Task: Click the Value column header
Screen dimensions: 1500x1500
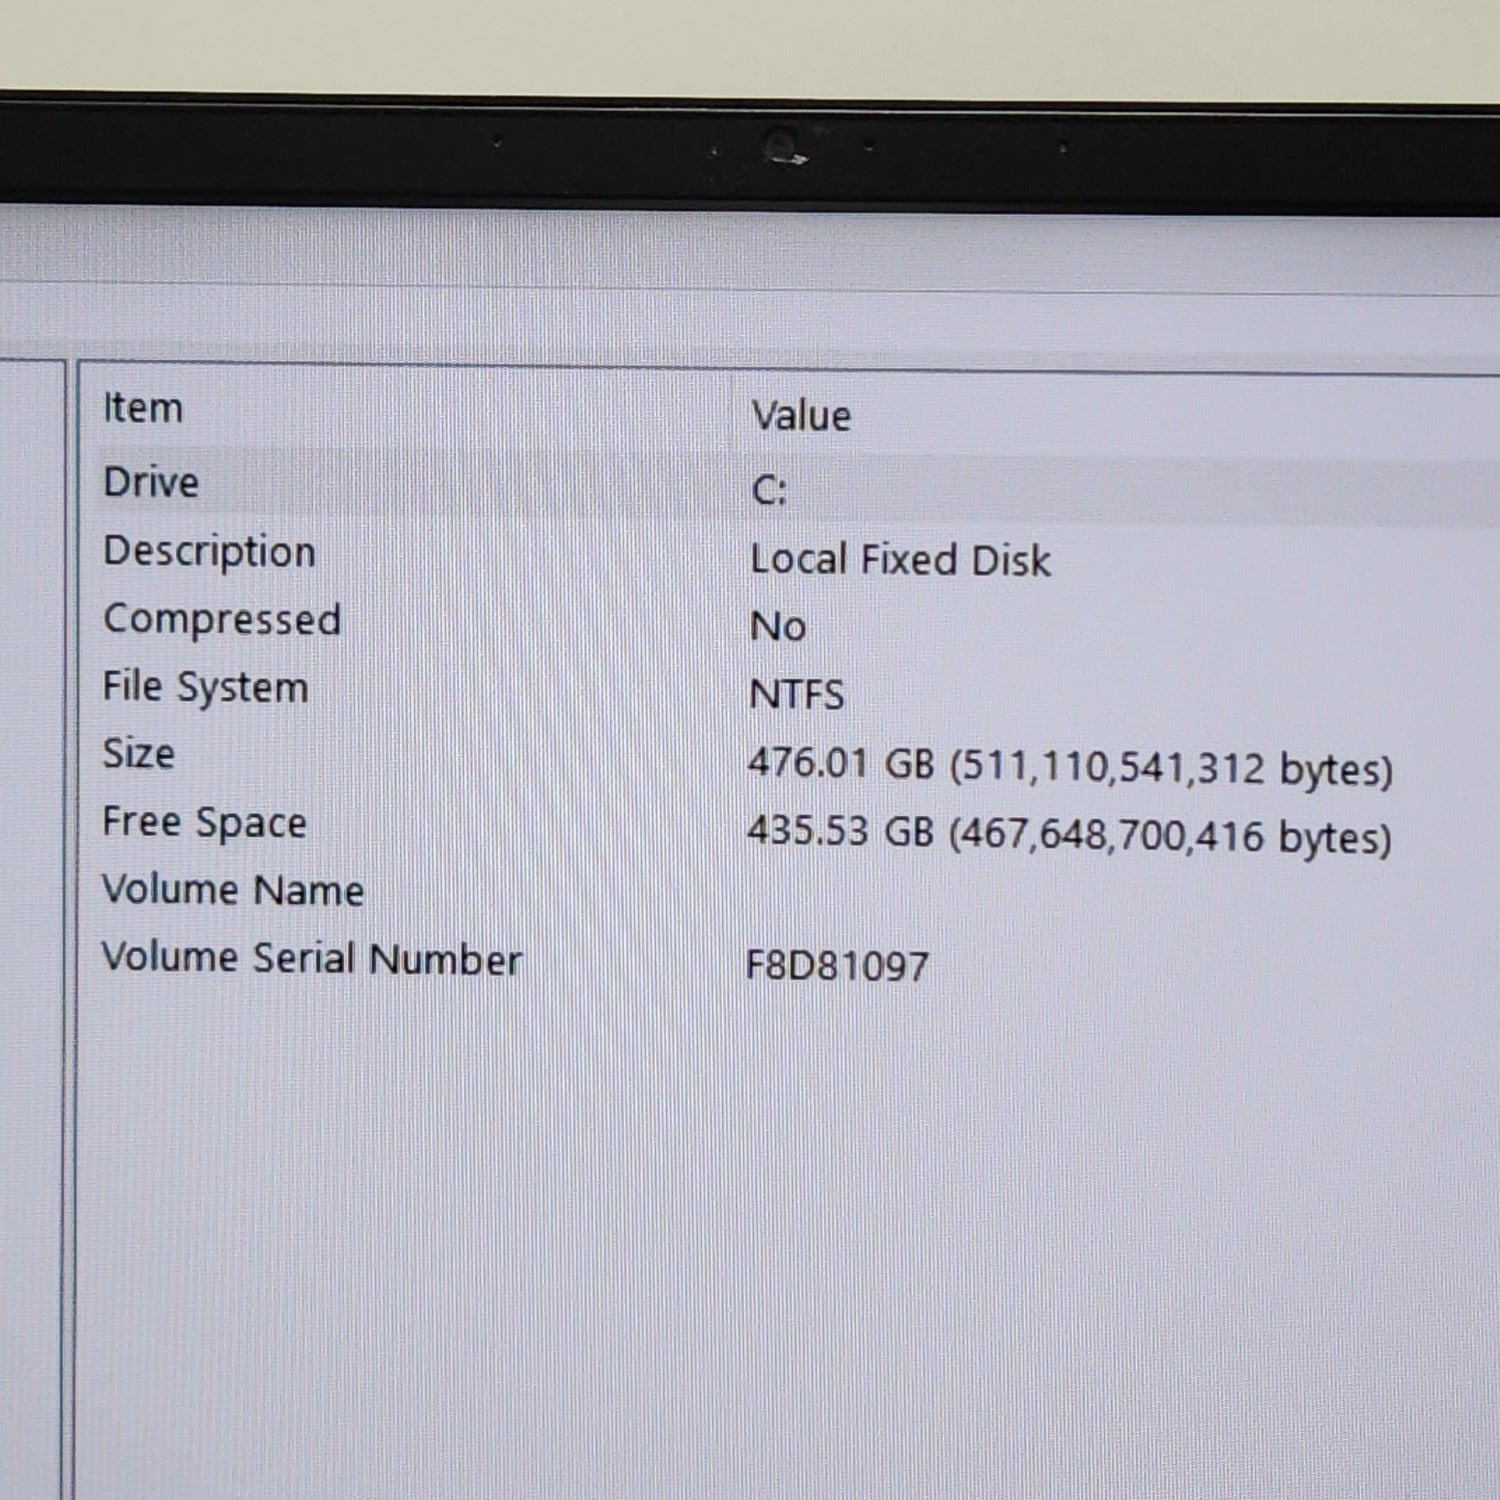Action: (802, 415)
